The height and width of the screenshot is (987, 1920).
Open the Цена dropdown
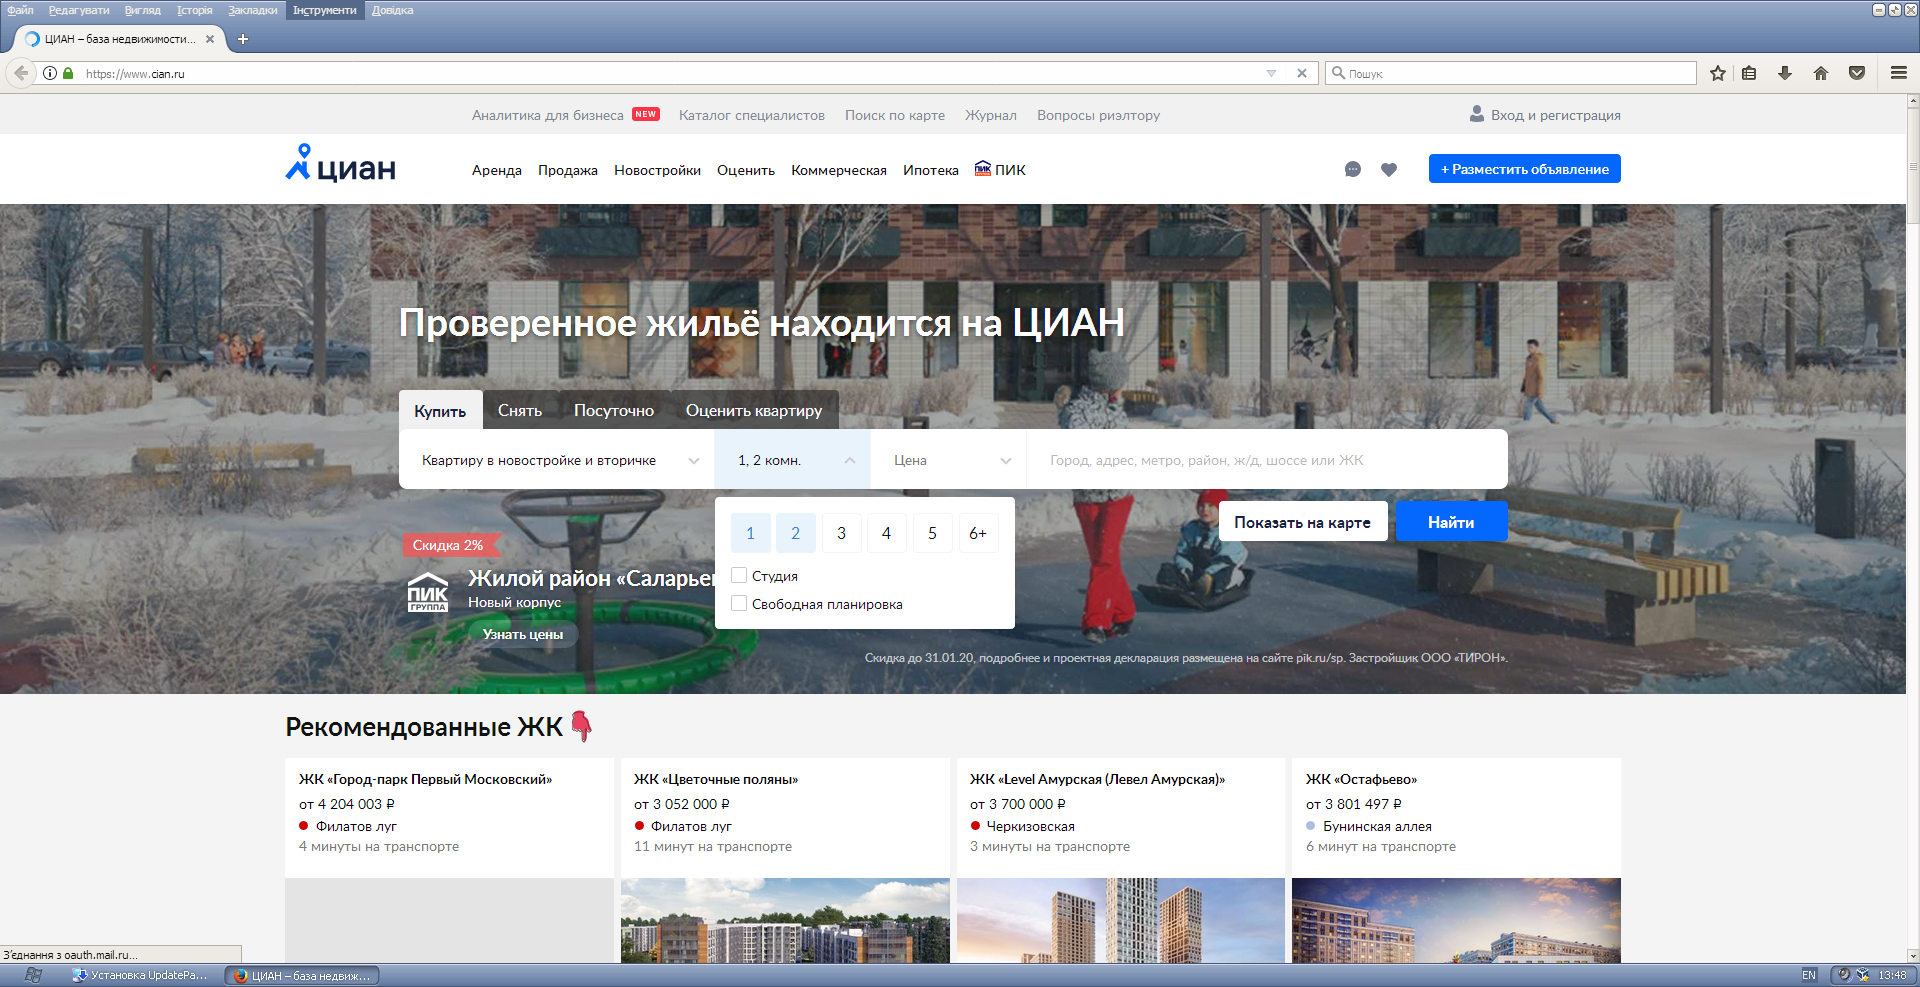(948, 460)
